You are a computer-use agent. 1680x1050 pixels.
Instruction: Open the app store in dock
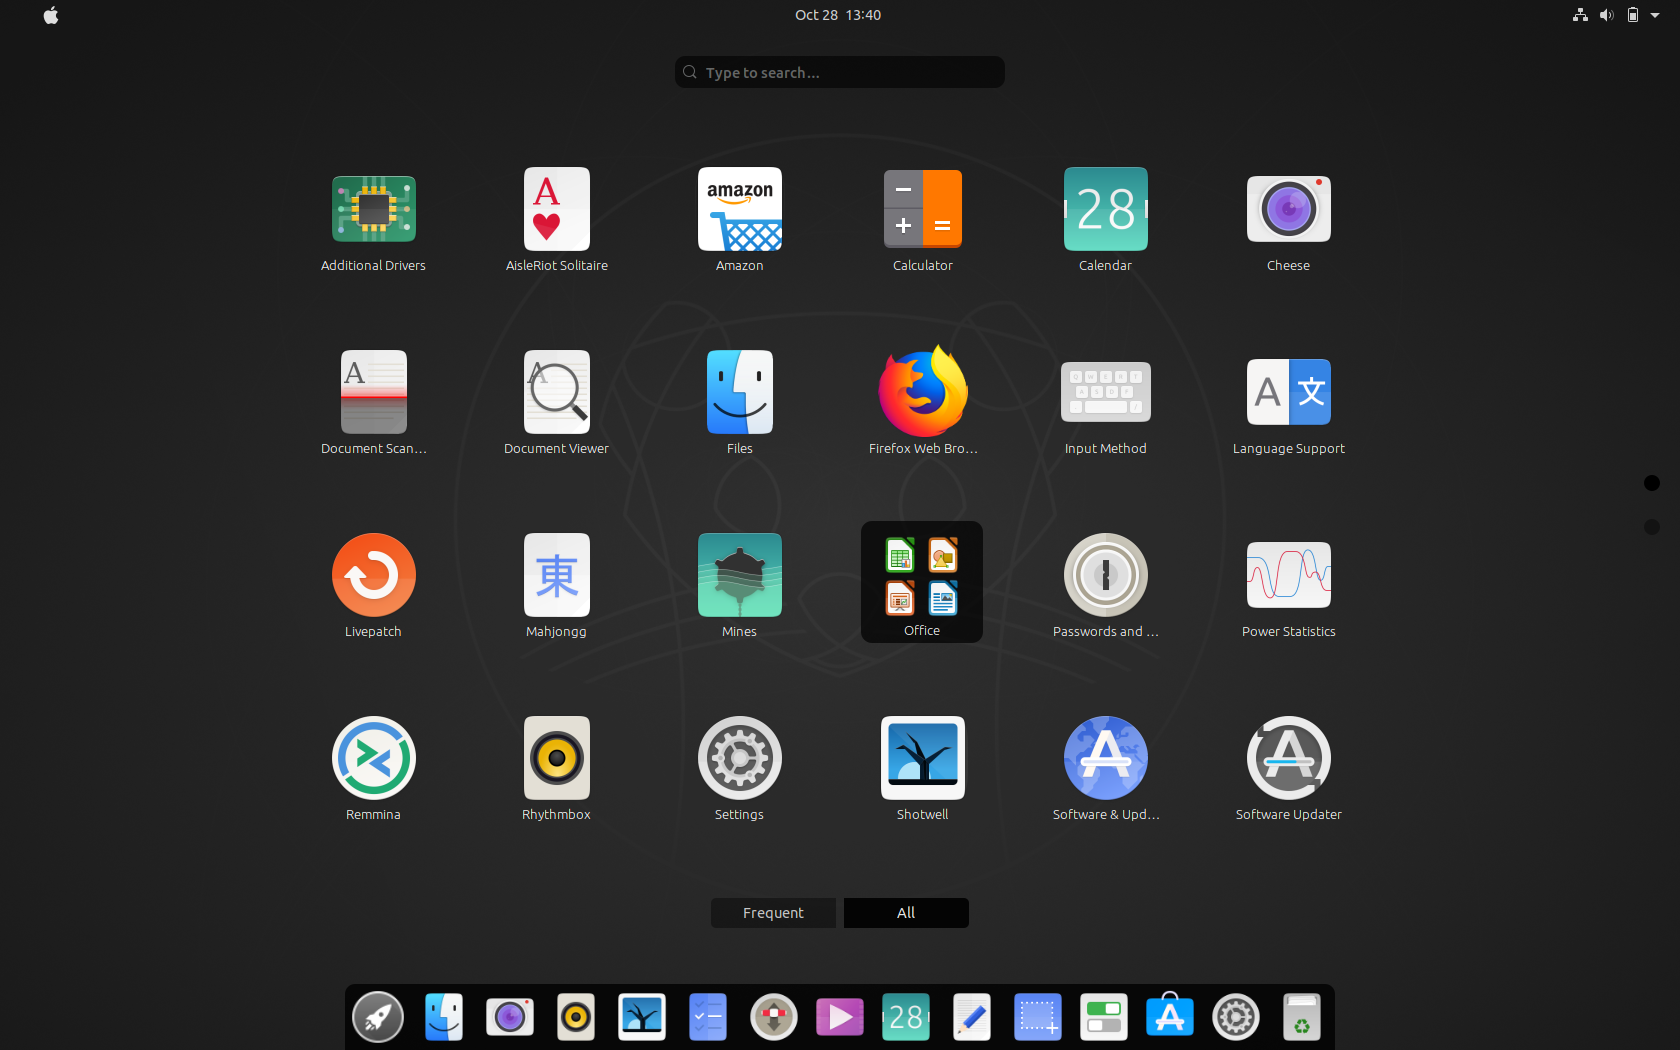tap(1170, 1016)
